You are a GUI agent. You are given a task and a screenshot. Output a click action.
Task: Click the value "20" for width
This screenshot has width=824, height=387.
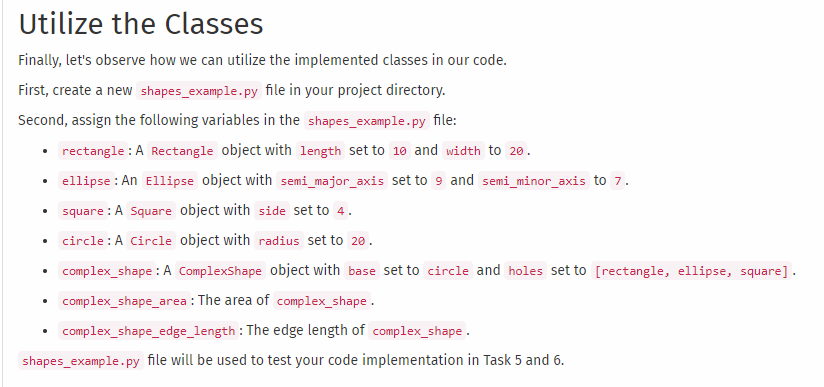point(516,151)
